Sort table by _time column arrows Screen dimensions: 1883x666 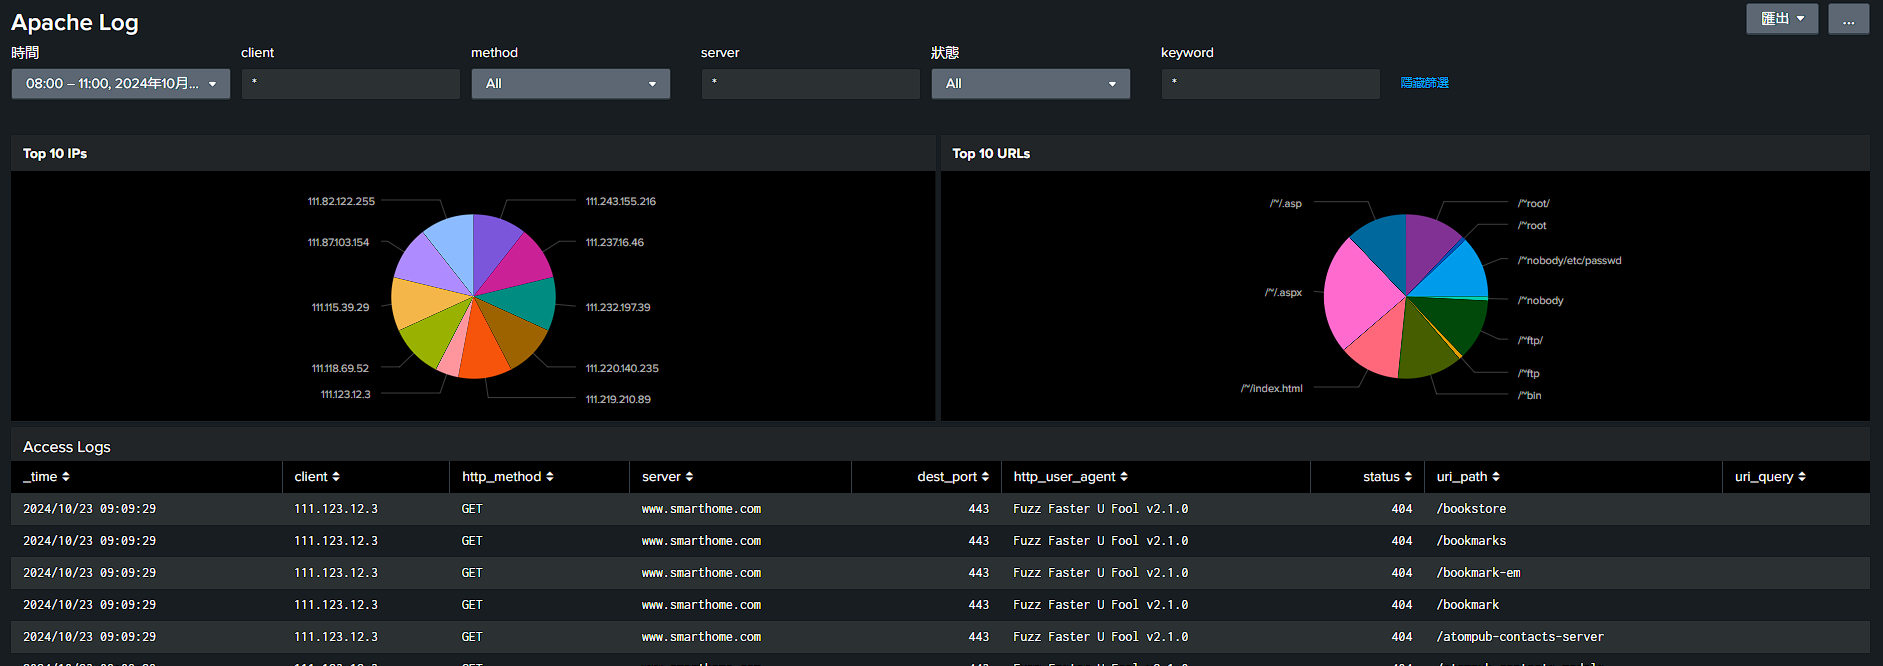pos(66,477)
